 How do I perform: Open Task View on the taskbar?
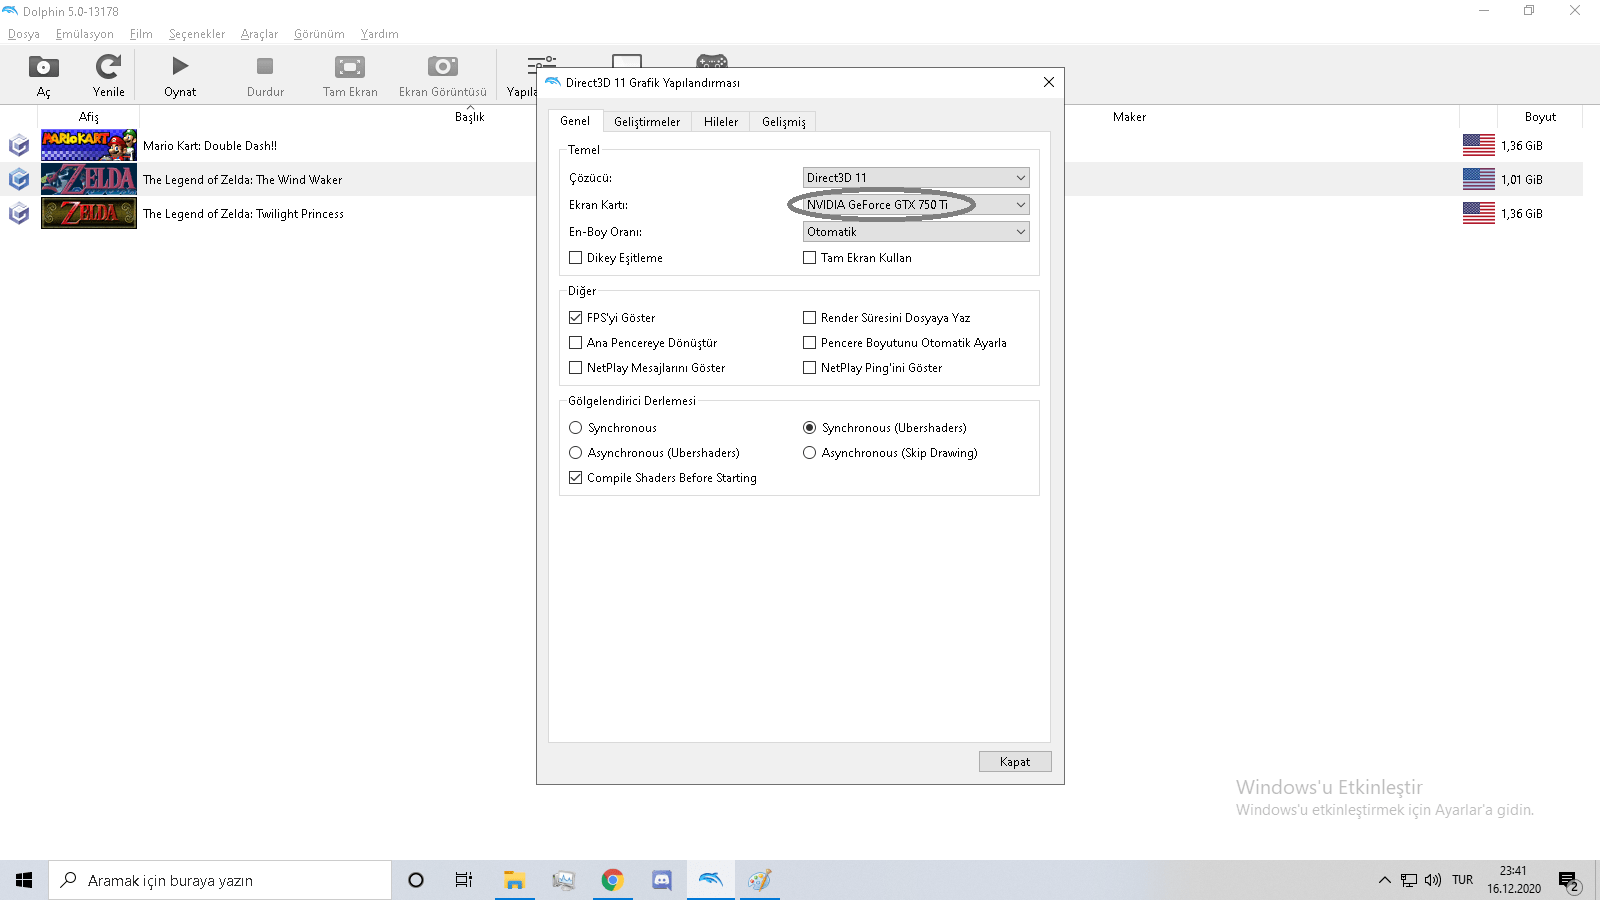(x=464, y=880)
